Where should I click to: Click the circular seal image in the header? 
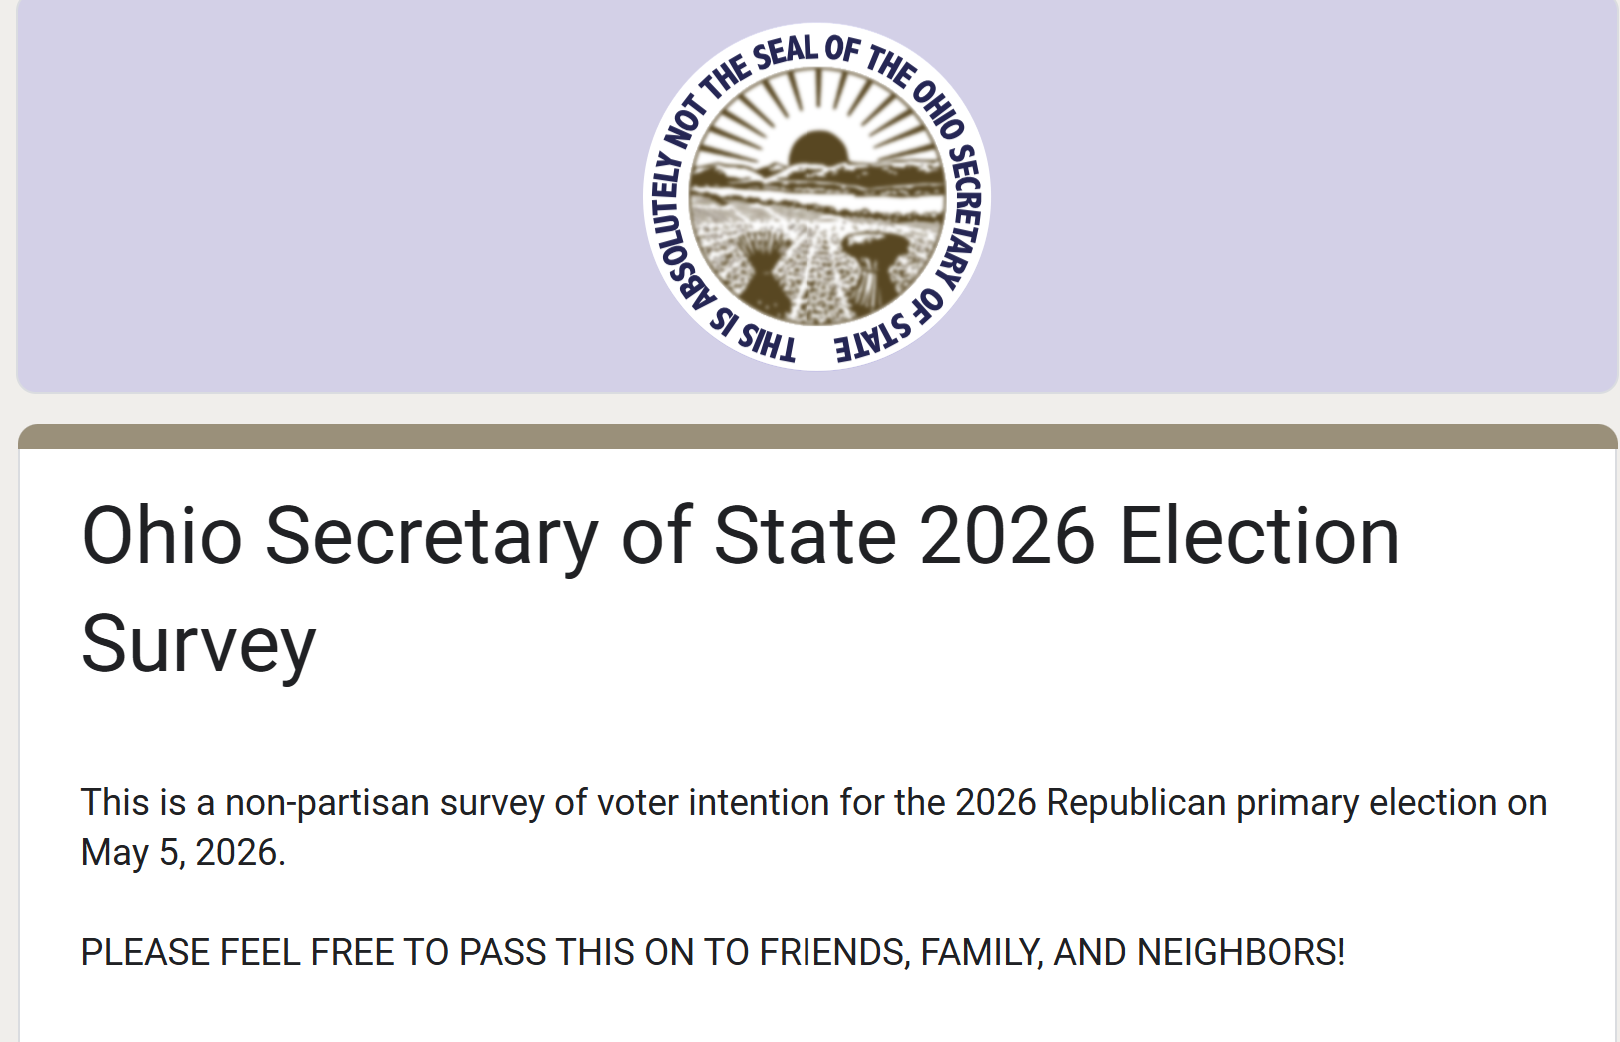[816, 197]
